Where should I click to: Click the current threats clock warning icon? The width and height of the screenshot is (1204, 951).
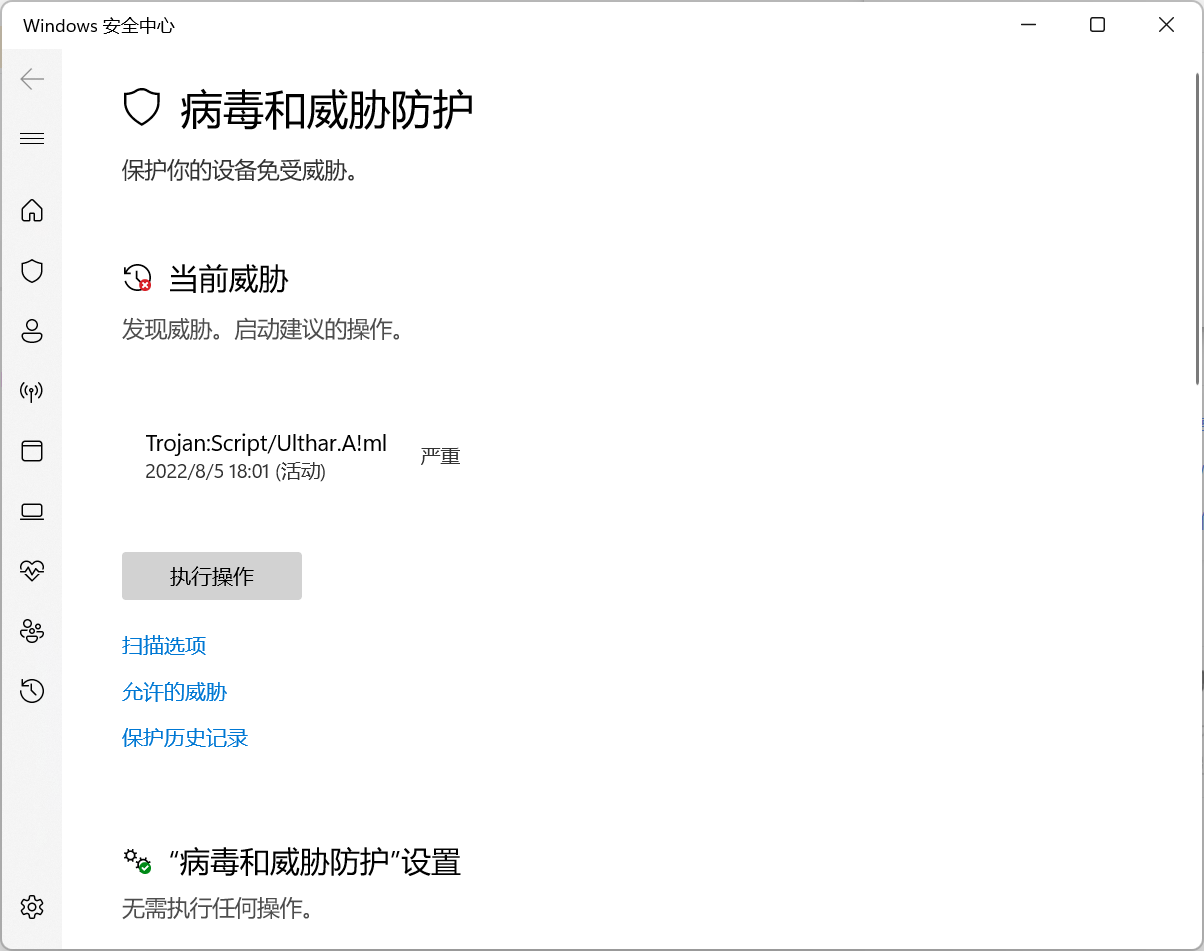point(137,278)
